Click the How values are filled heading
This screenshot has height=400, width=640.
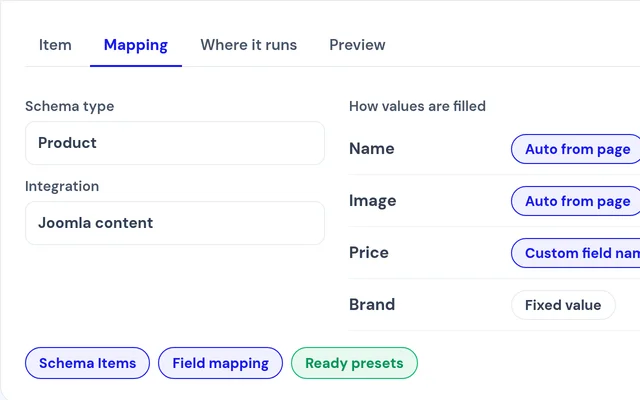418,106
